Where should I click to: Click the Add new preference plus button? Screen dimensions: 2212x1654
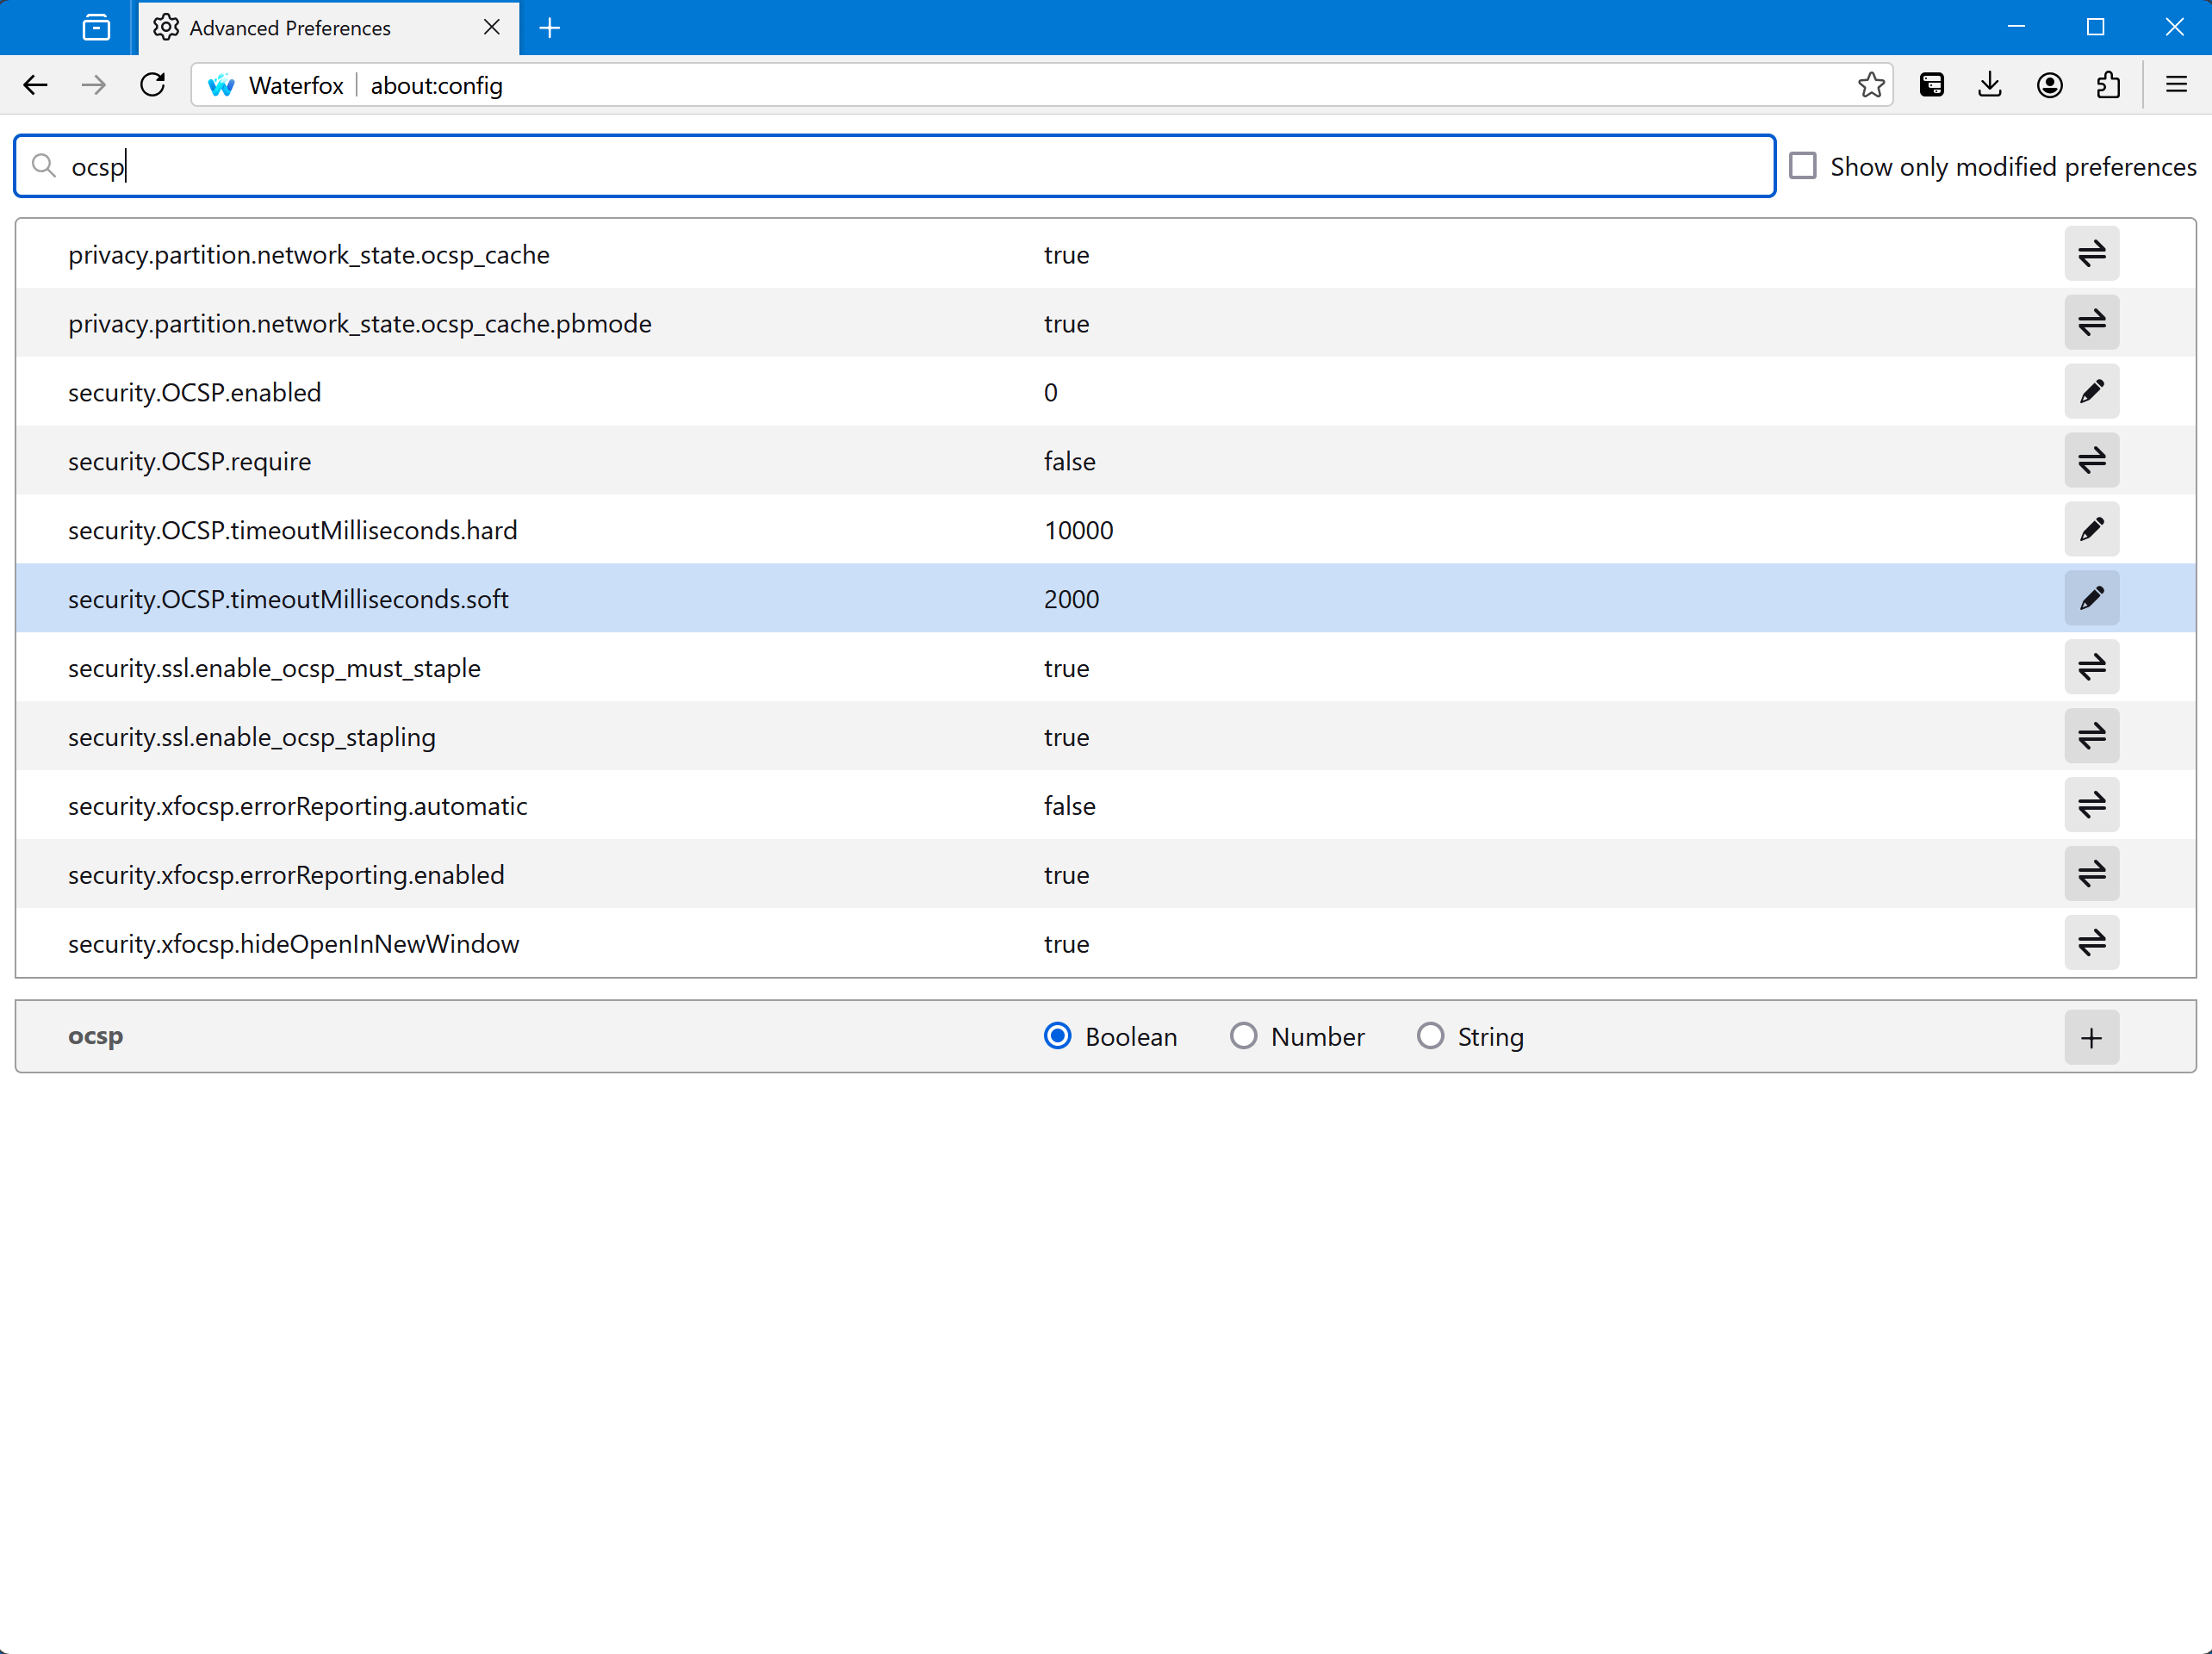click(2092, 1037)
